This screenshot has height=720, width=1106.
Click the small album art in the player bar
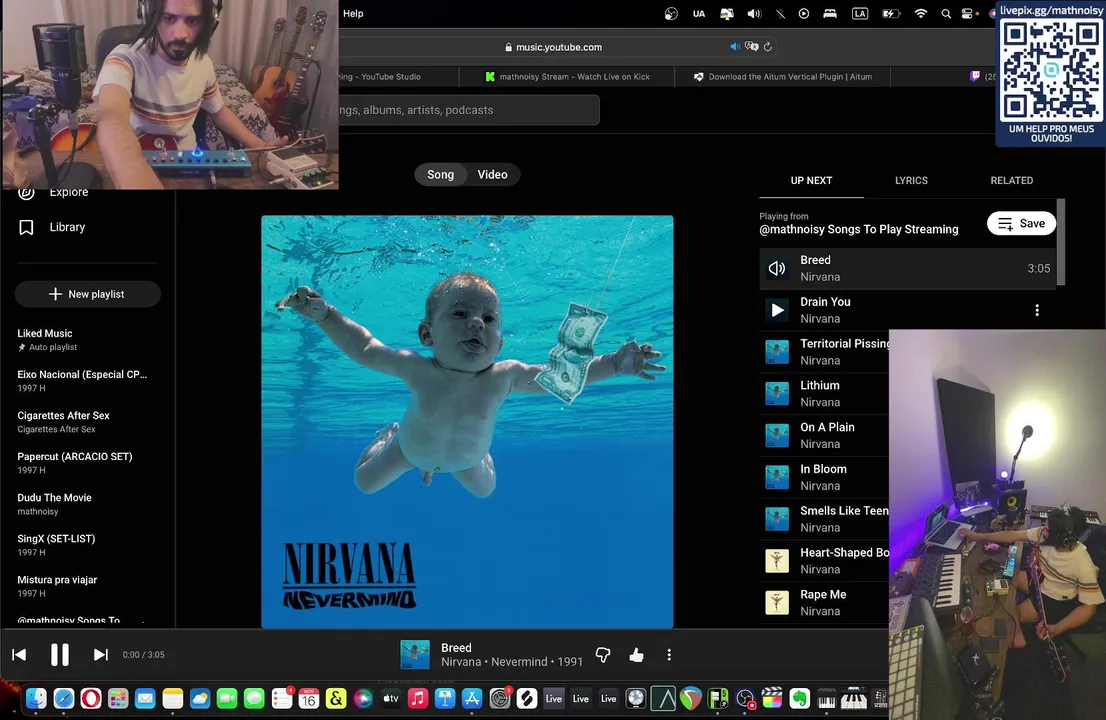(x=415, y=654)
